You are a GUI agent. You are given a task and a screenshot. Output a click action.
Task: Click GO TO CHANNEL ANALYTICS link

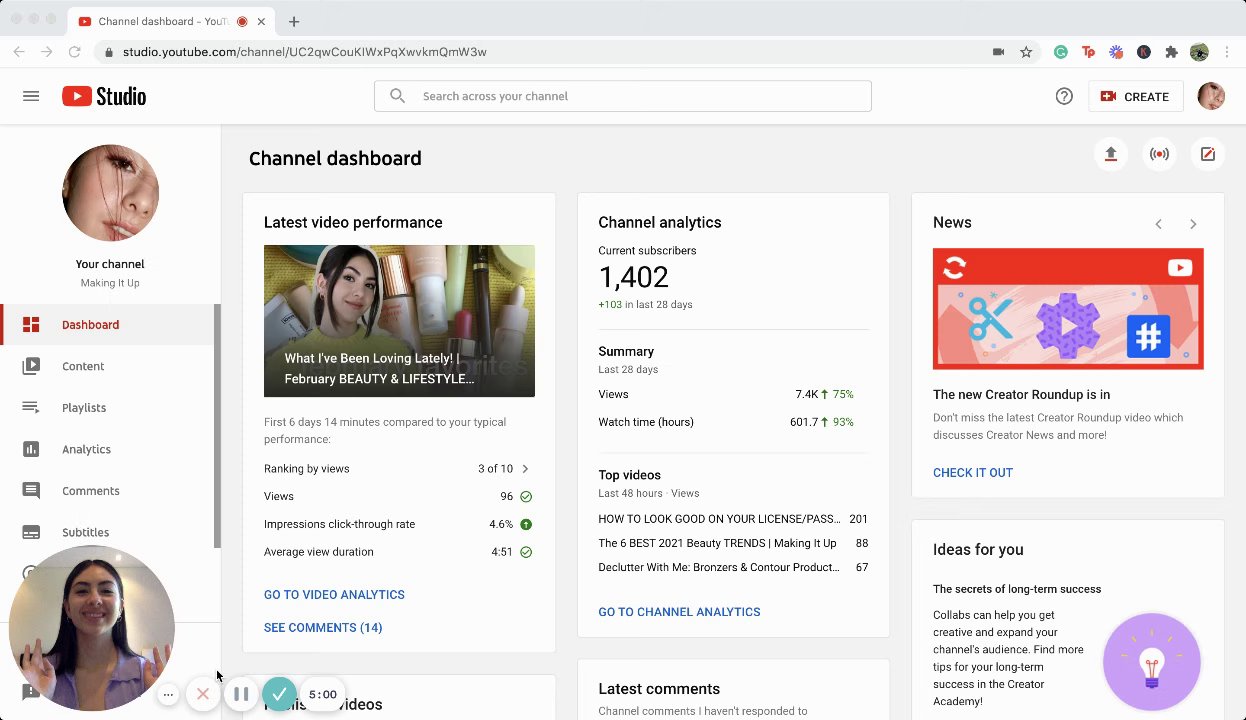coord(679,612)
